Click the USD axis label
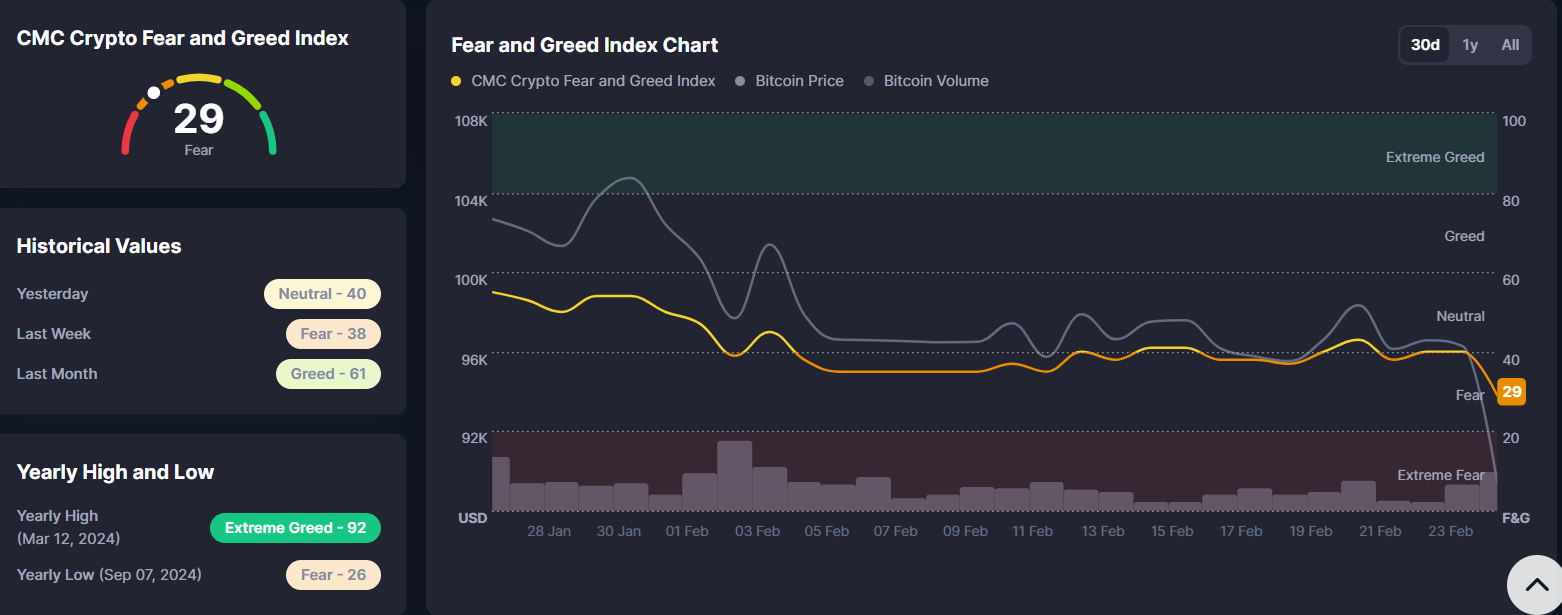This screenshot has width=1562, height=615. pos(473,518)
